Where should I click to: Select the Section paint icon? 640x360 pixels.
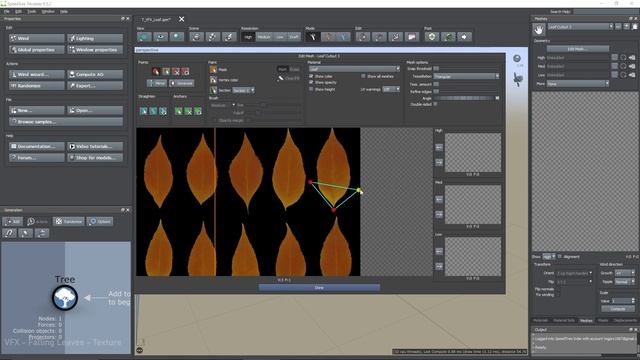(x=213, y=90)
